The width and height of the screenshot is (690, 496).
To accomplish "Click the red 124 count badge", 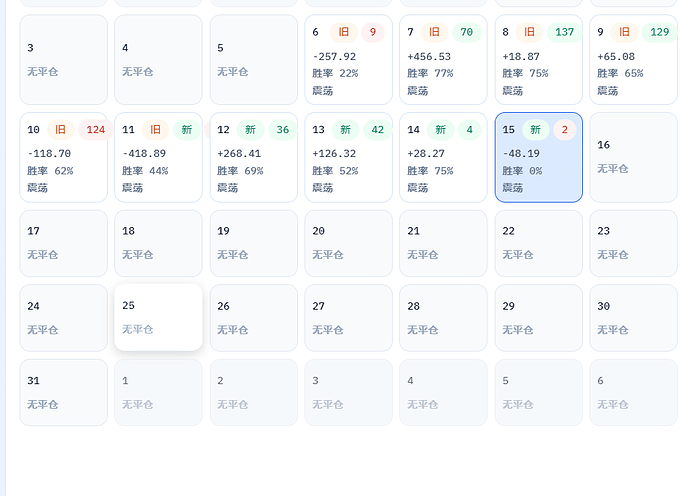I will click(95, 130).
